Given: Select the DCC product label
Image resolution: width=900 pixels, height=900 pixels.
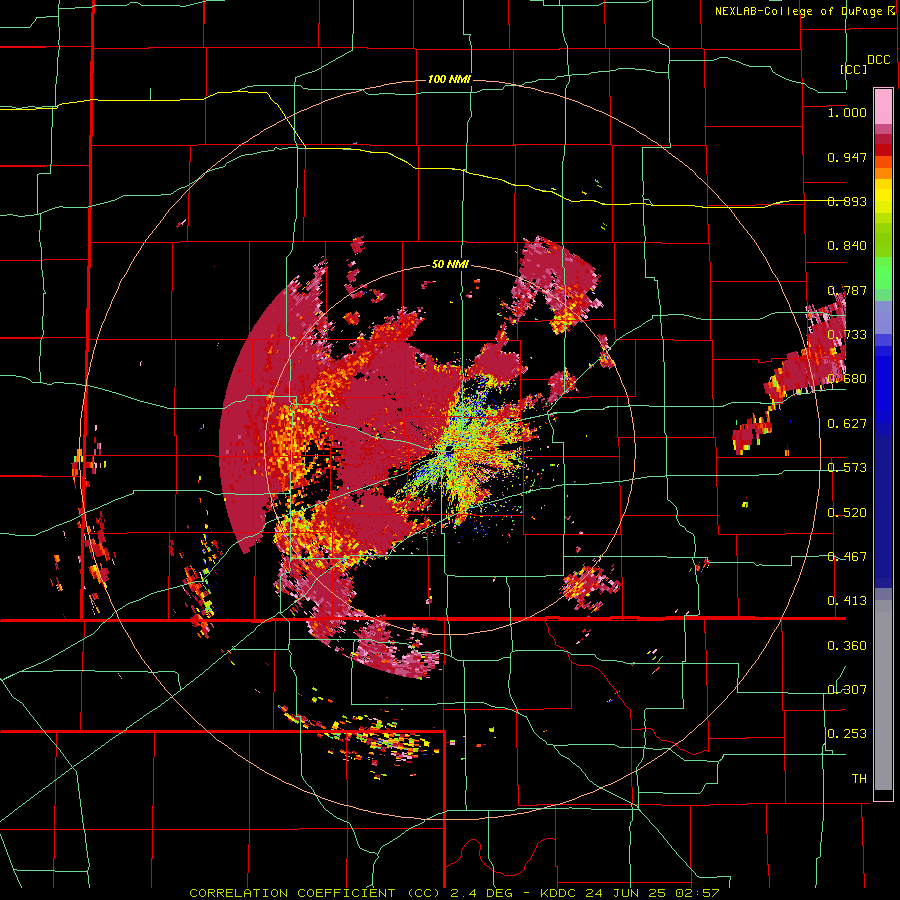Looking at the screenshot, I should [x=878, y=60].
